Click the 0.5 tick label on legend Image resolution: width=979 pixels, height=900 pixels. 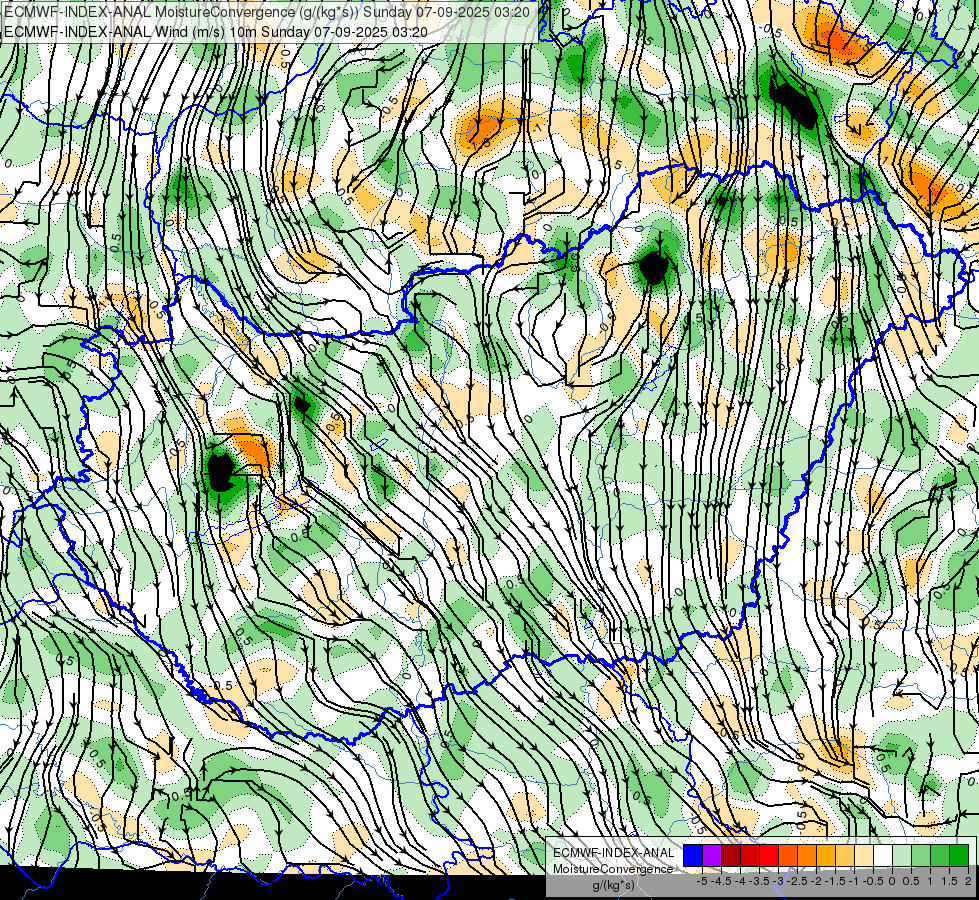point(911,881)
